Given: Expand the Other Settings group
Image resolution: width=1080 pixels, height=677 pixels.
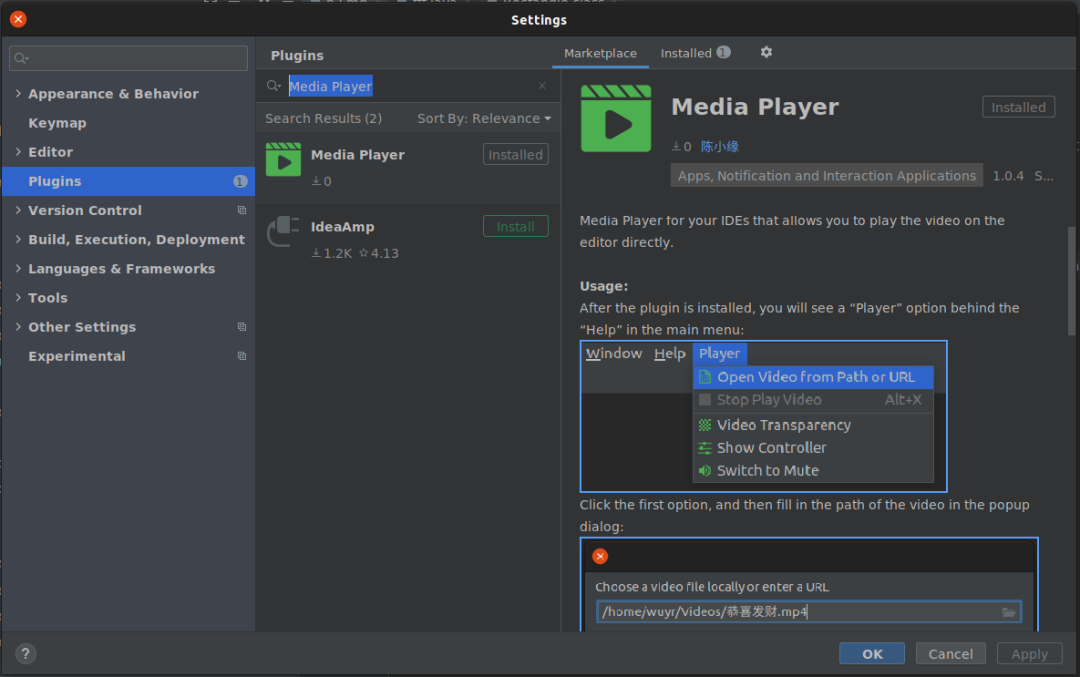Looking at the screenshot, I should (x=18, y=326).
